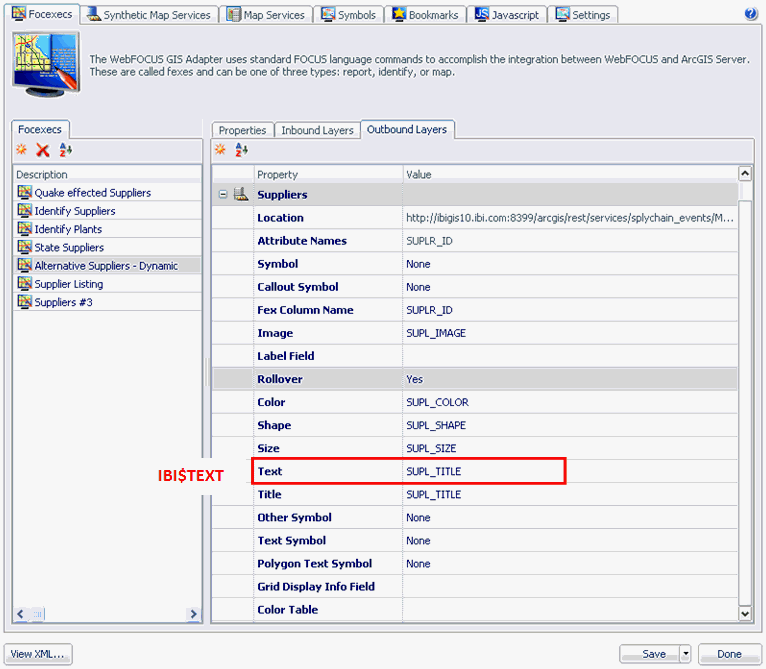Switch to the Map Services tab
The height and width of the screenshot is (669, 766).
pos(265,15)
